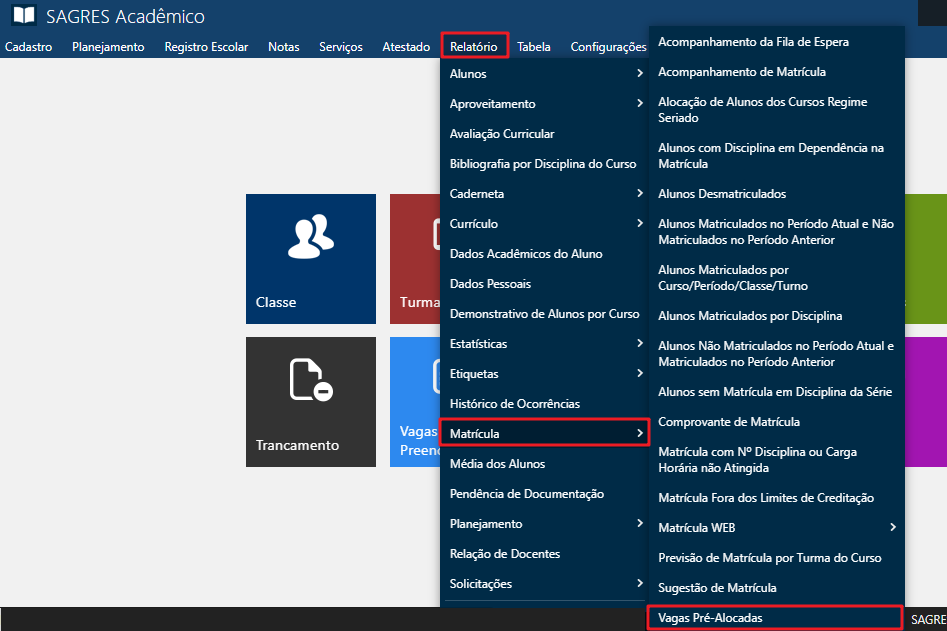Choose Alunos Não Matriculados no Período Atual

[776, 354]
